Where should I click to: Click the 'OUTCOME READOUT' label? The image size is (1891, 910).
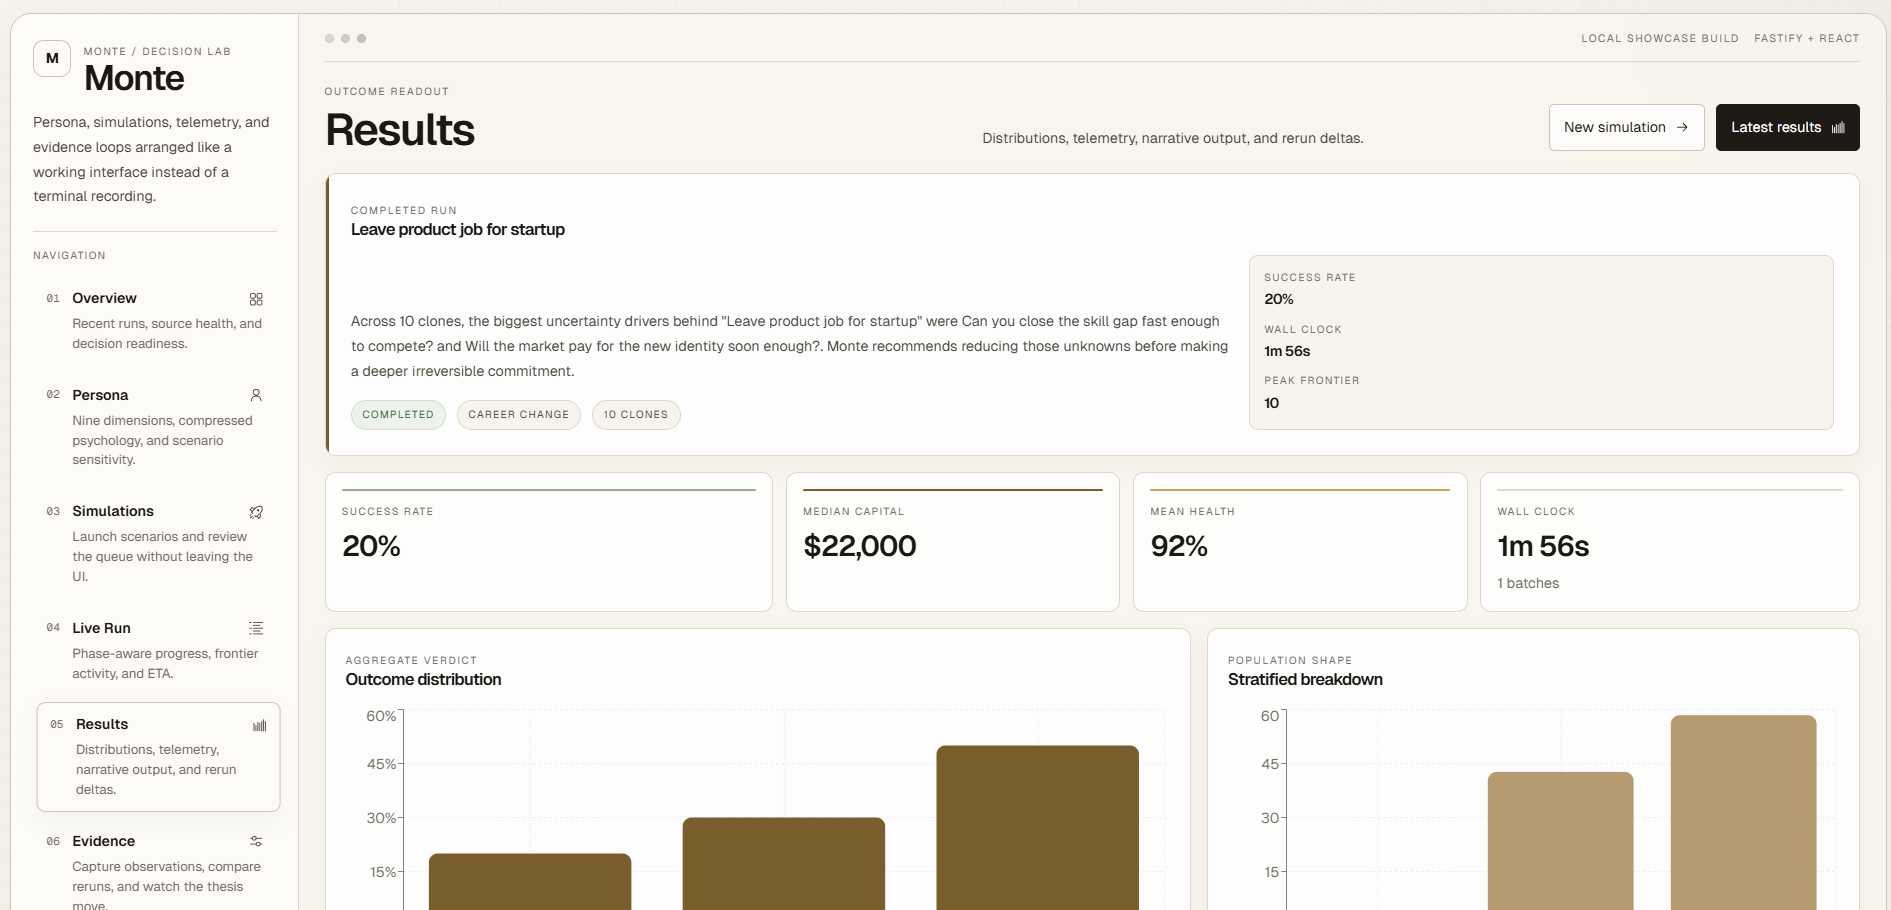point(386,92)
